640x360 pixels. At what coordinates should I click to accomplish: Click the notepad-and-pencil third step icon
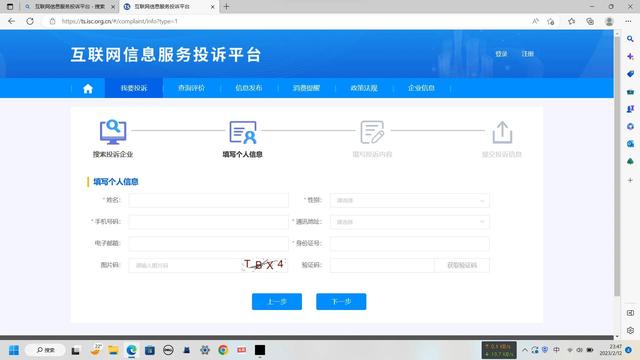372,132
